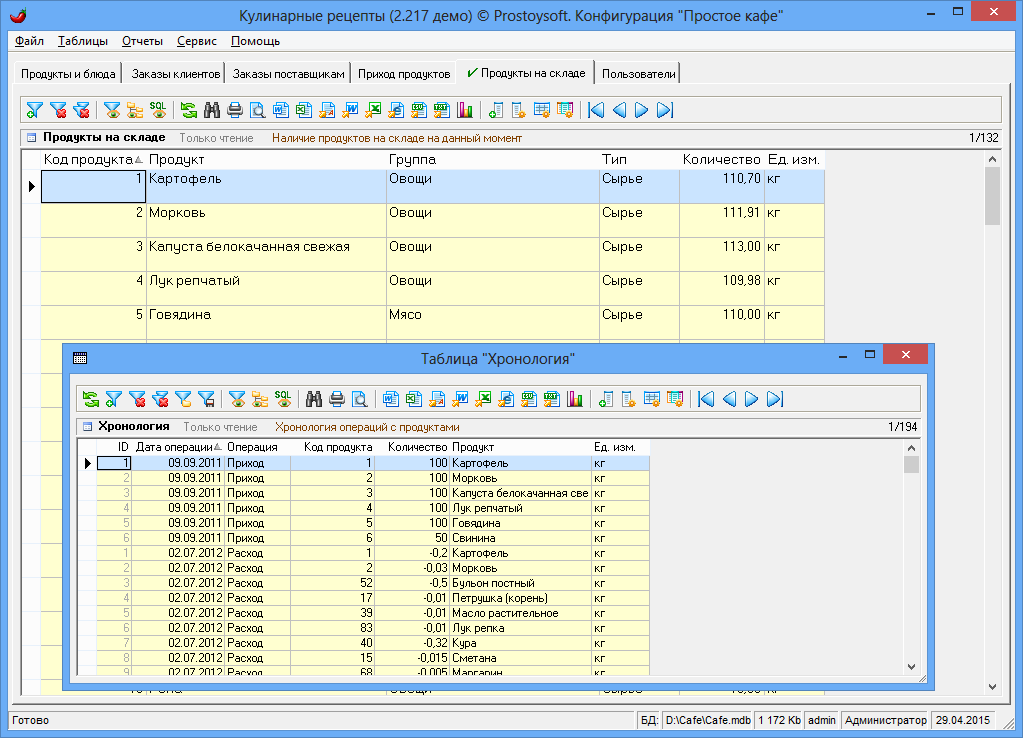Image resolution: width=1023 pixels, height=738 pixels.
Task: Select the Свинина row in the Хронология table
Action: pyautogui.click(x=476, y=538)
